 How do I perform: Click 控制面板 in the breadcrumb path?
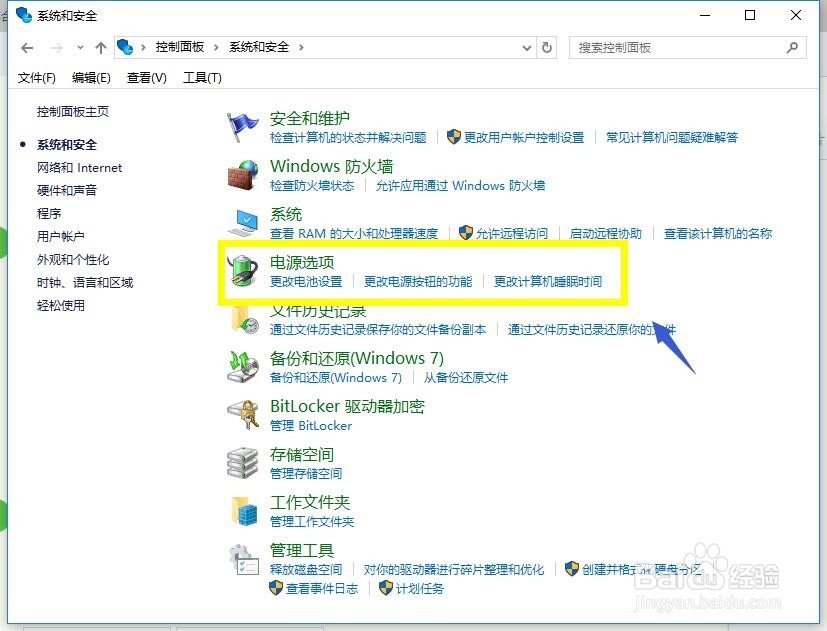(180, 47)
